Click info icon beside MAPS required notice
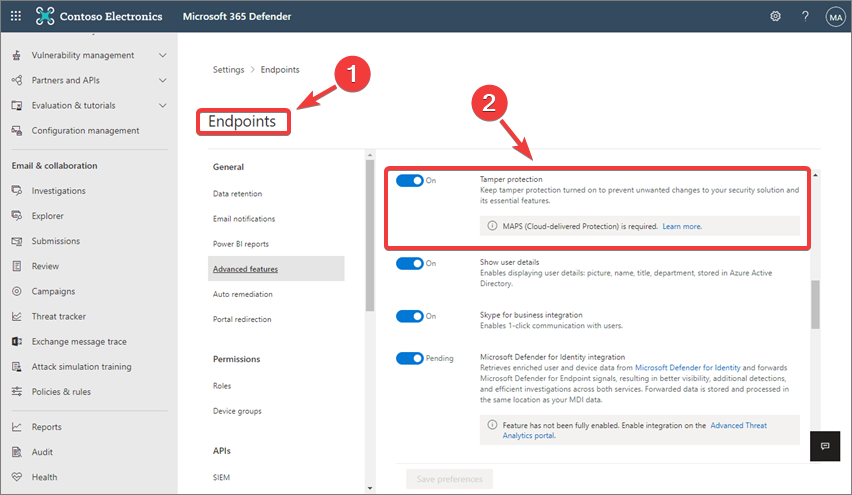 click(x=492, y=226)
